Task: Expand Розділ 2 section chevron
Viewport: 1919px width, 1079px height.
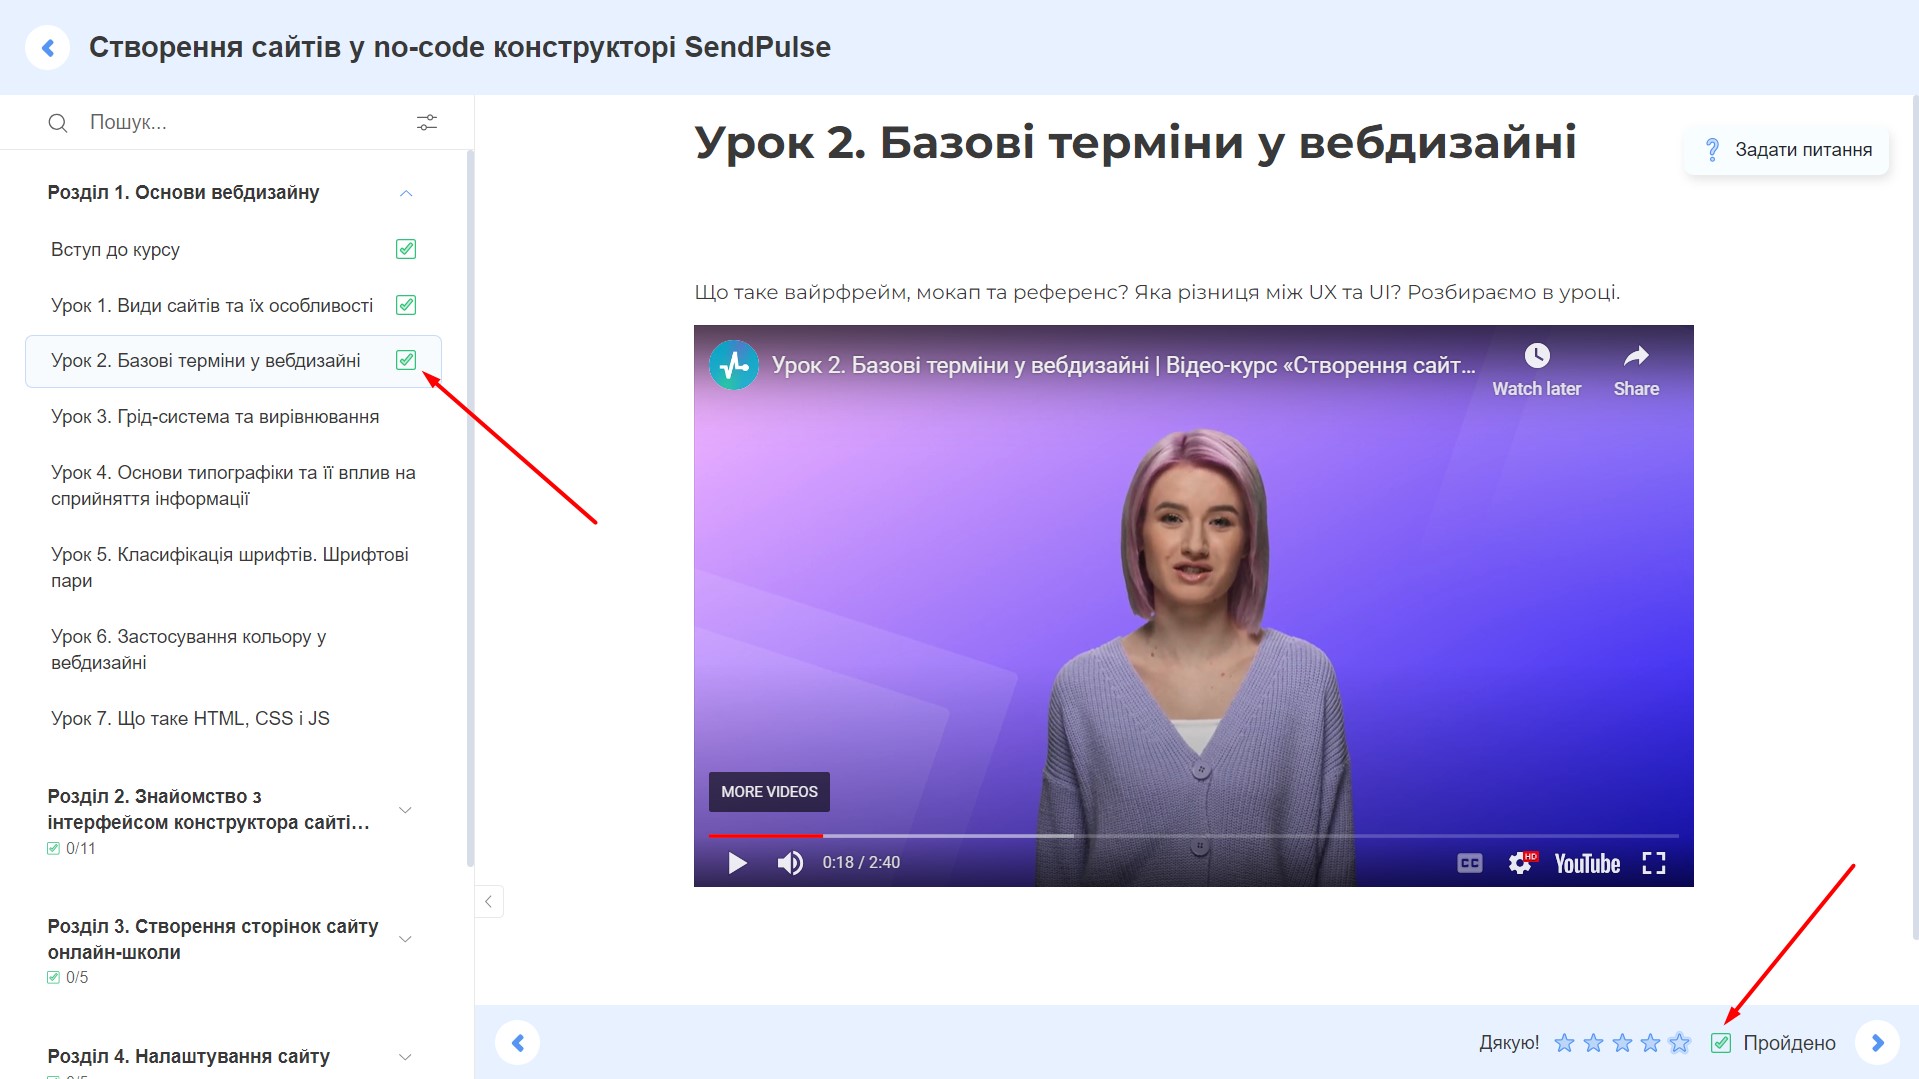Action: point(405,810)
